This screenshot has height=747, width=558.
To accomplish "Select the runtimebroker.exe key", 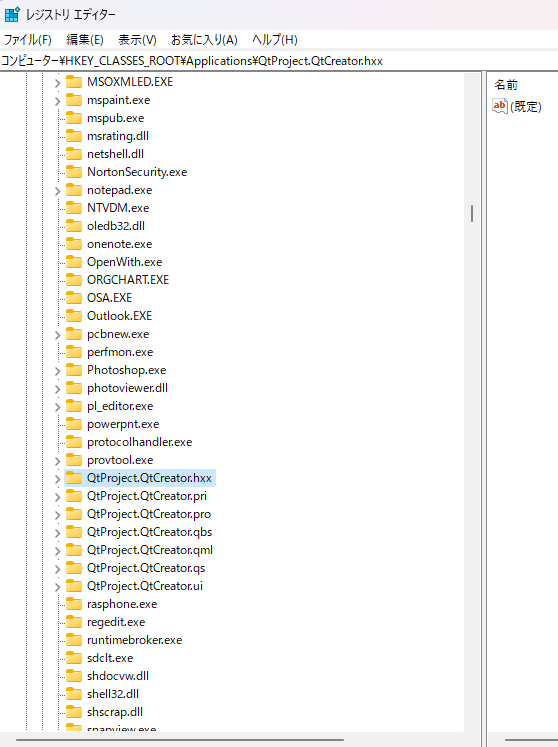I will tap(134, 640).
